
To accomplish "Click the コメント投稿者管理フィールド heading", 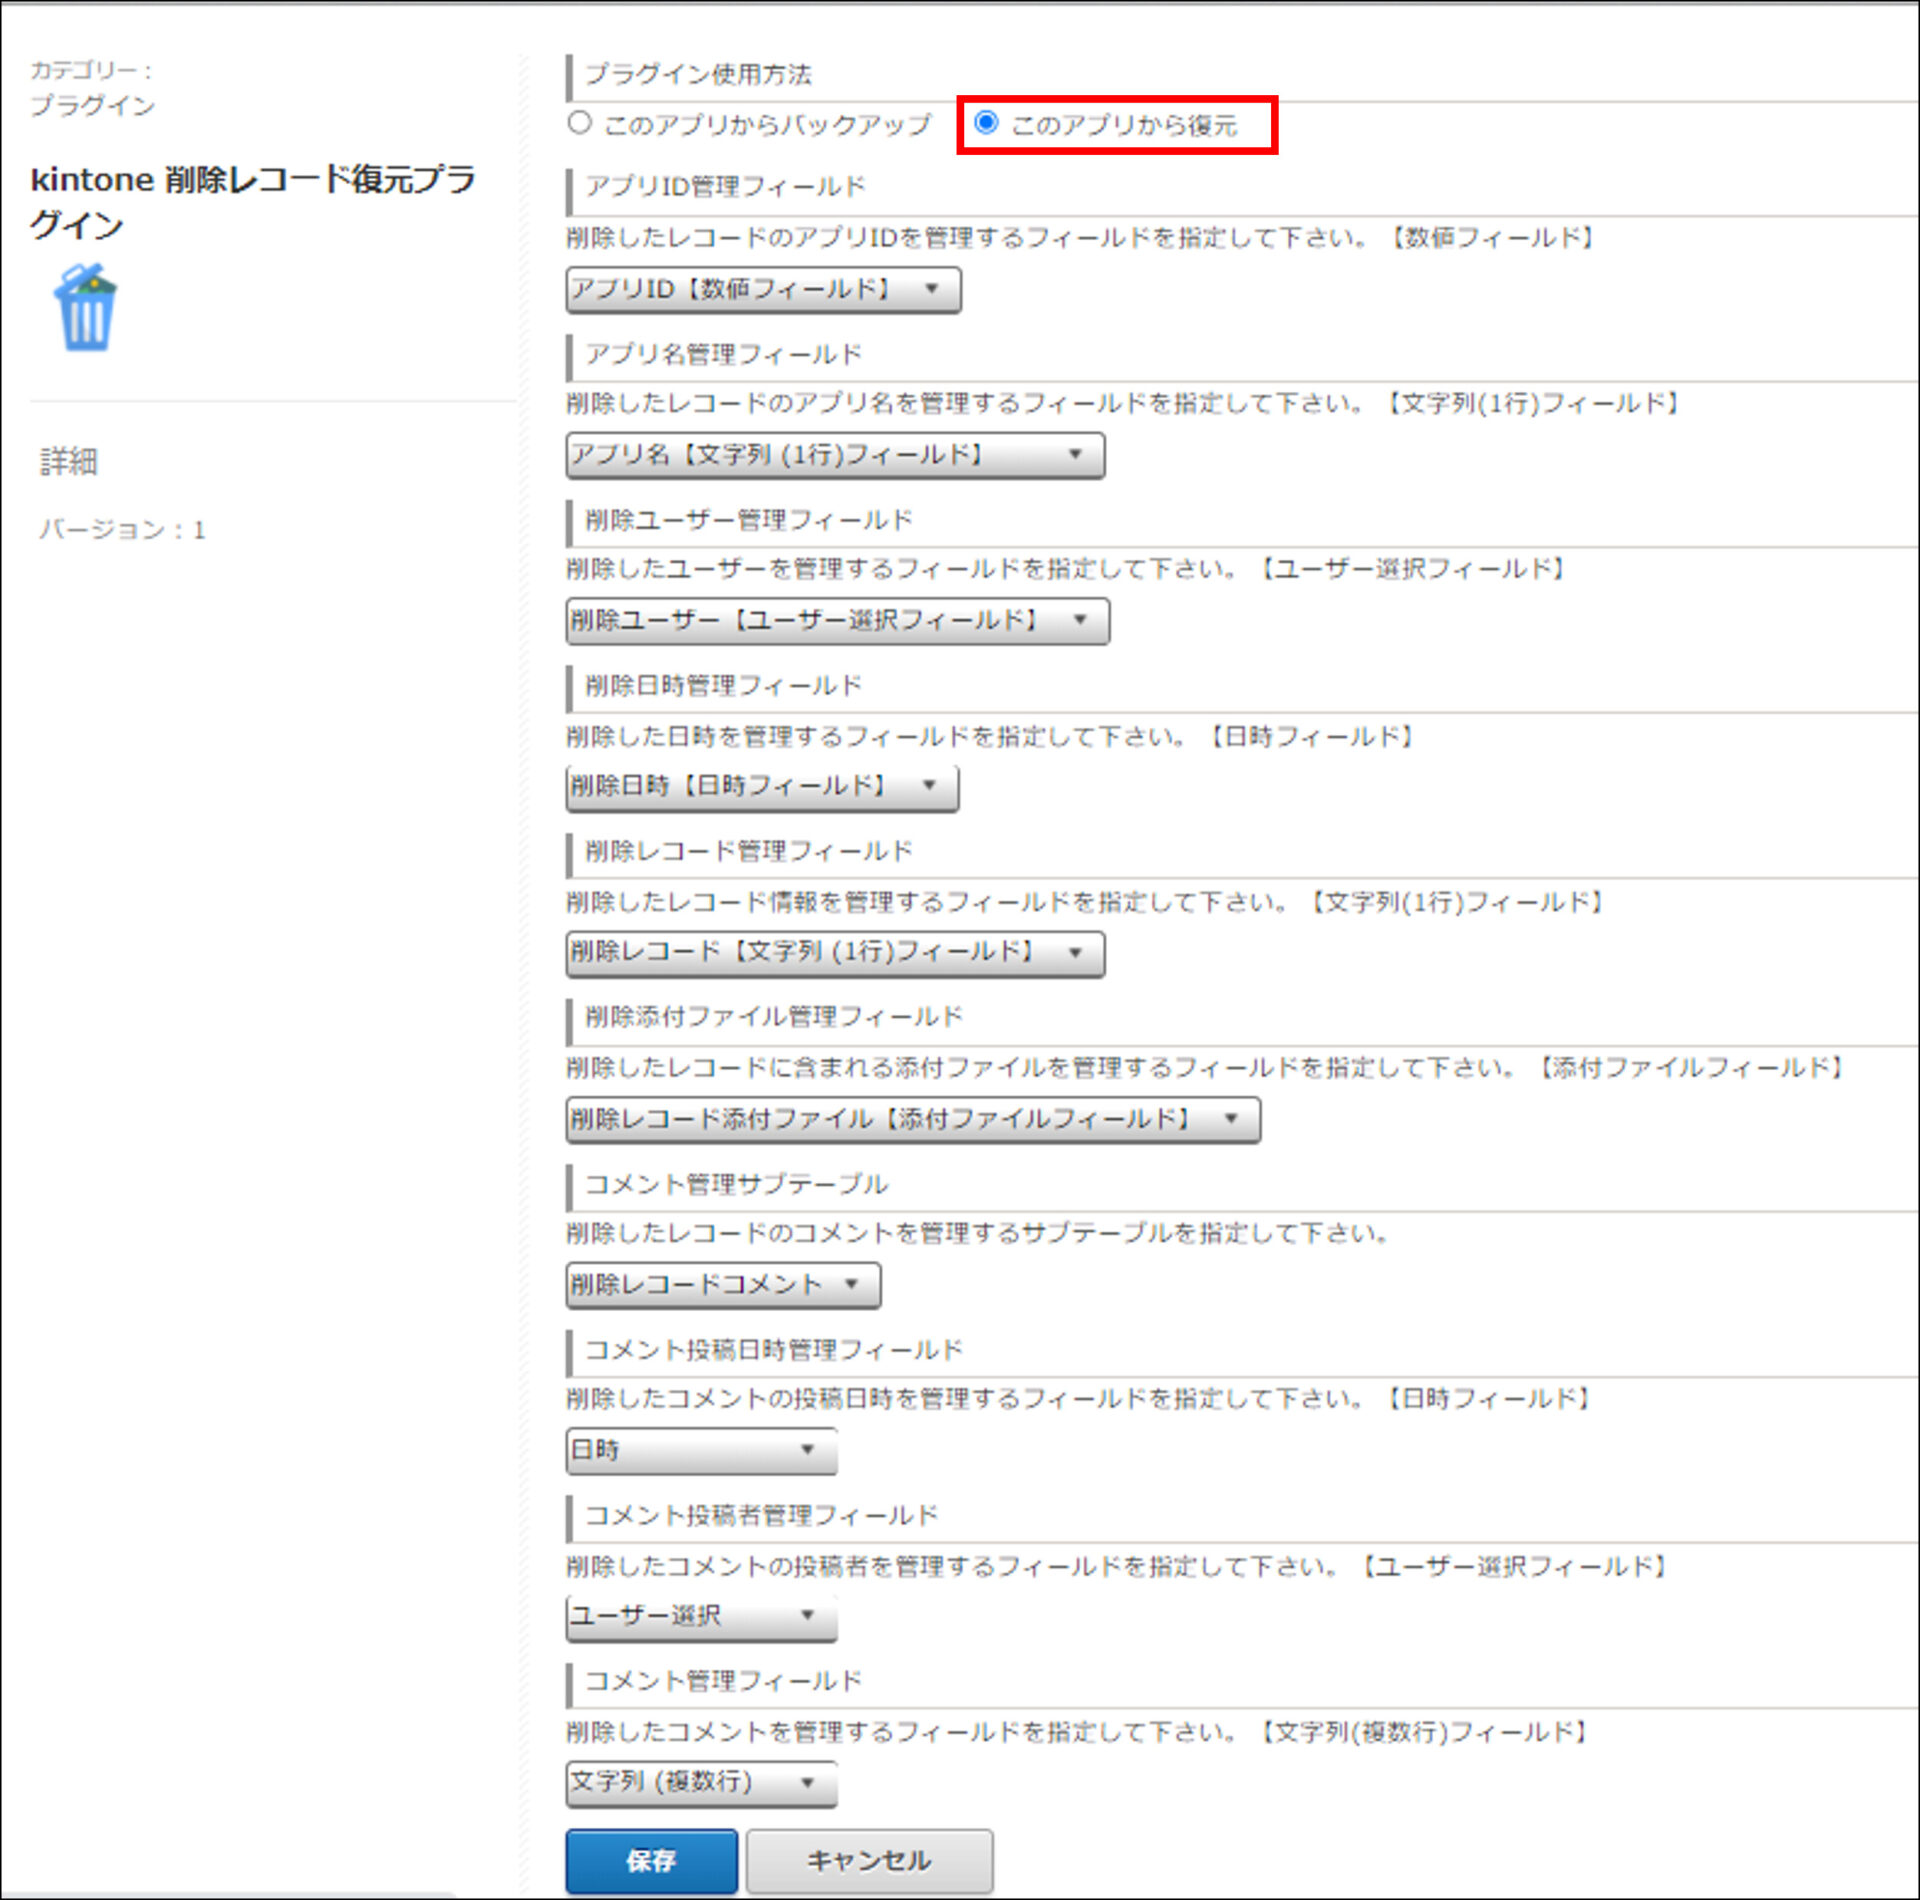I will pos(761,1515).
